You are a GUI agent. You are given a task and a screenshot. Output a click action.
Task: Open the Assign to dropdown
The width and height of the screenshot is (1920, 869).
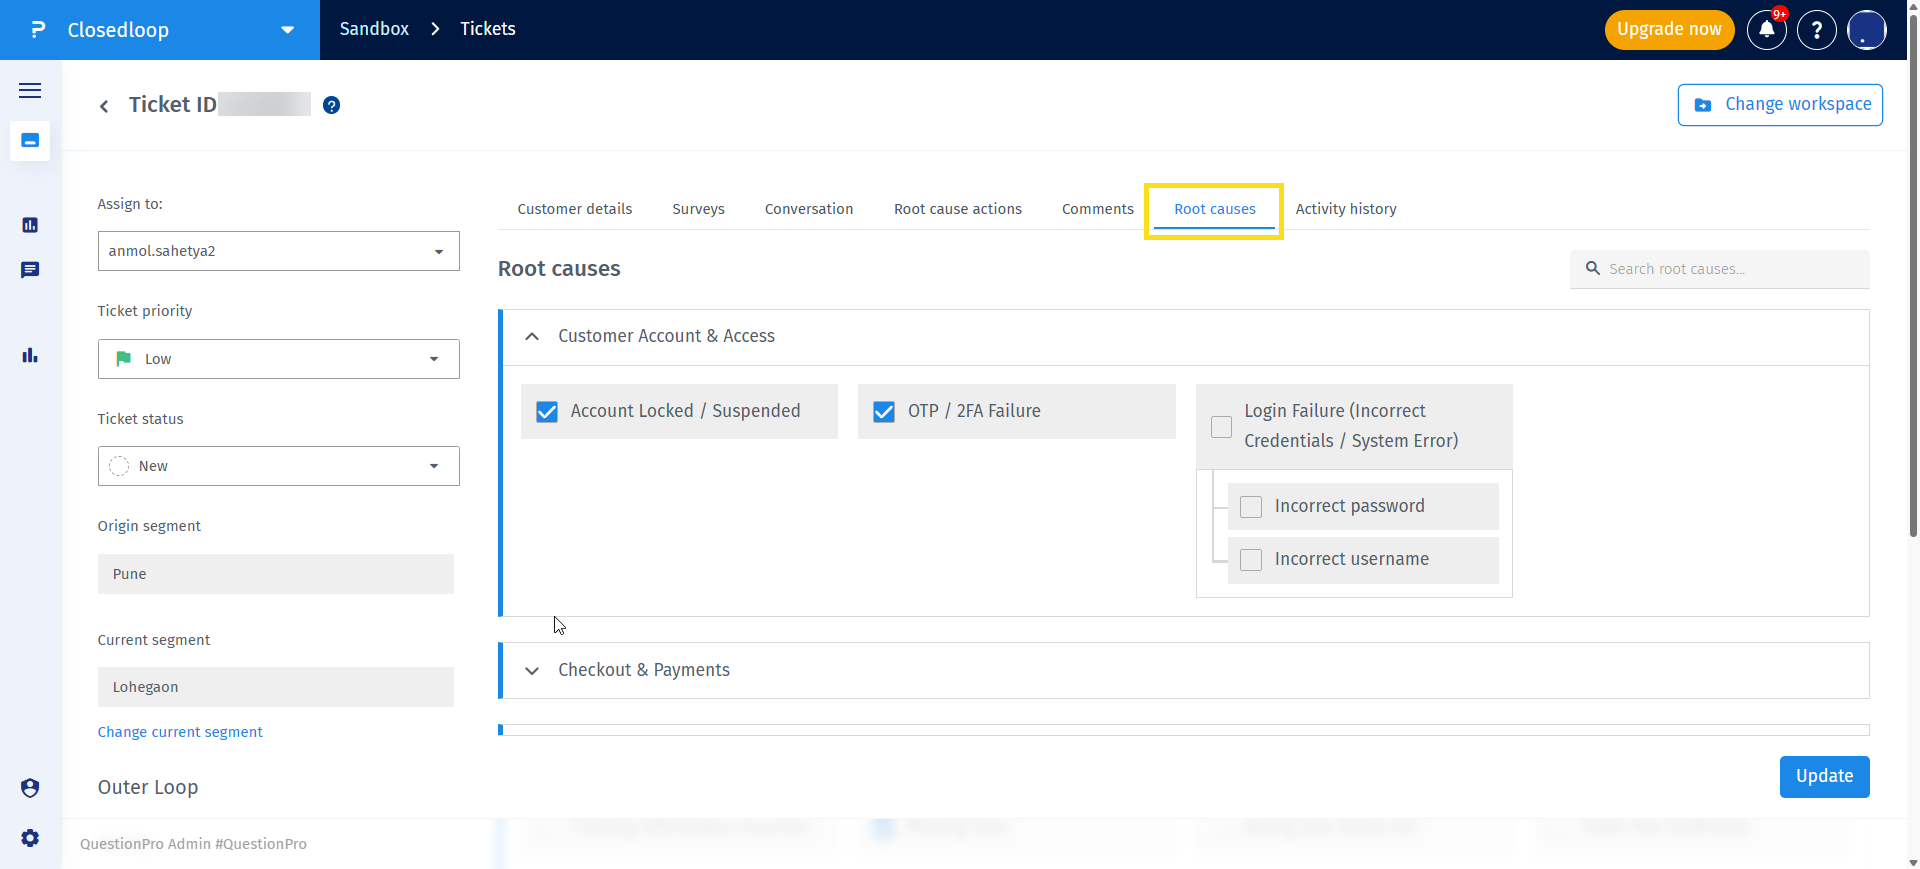point(278,251)
